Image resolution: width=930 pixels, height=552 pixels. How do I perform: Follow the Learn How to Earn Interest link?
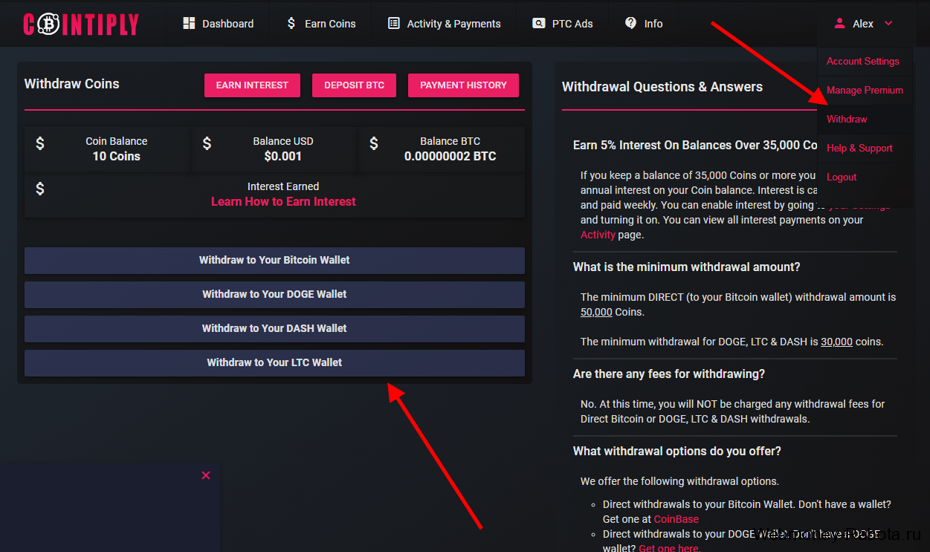283,201
